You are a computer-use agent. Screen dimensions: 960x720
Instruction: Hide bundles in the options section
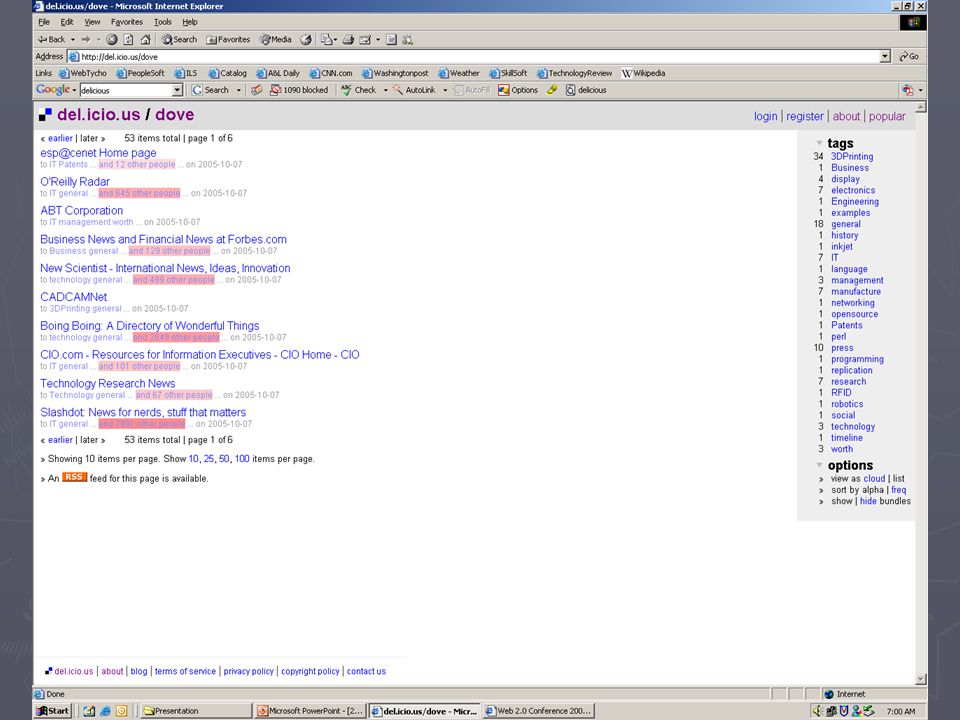(868, 501)
